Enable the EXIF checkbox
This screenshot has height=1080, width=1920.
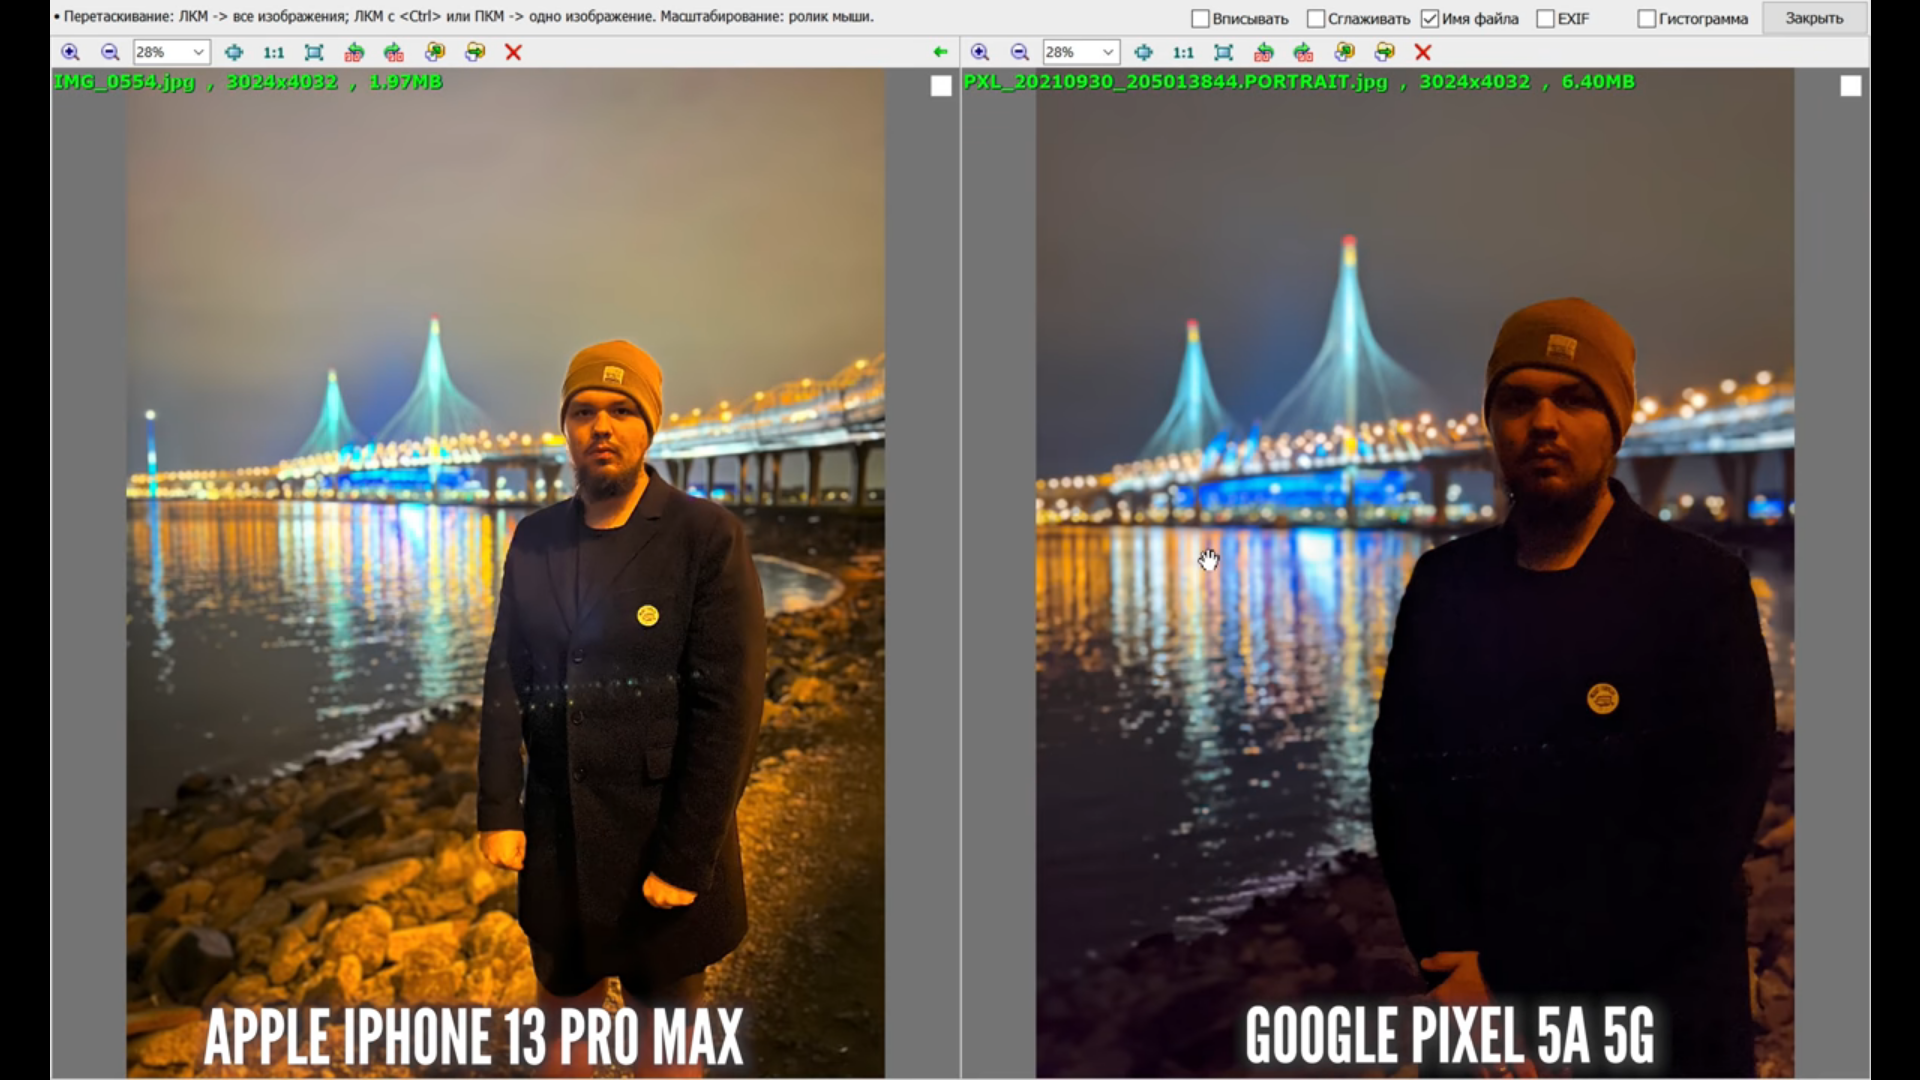click(x=1546, y=19)
